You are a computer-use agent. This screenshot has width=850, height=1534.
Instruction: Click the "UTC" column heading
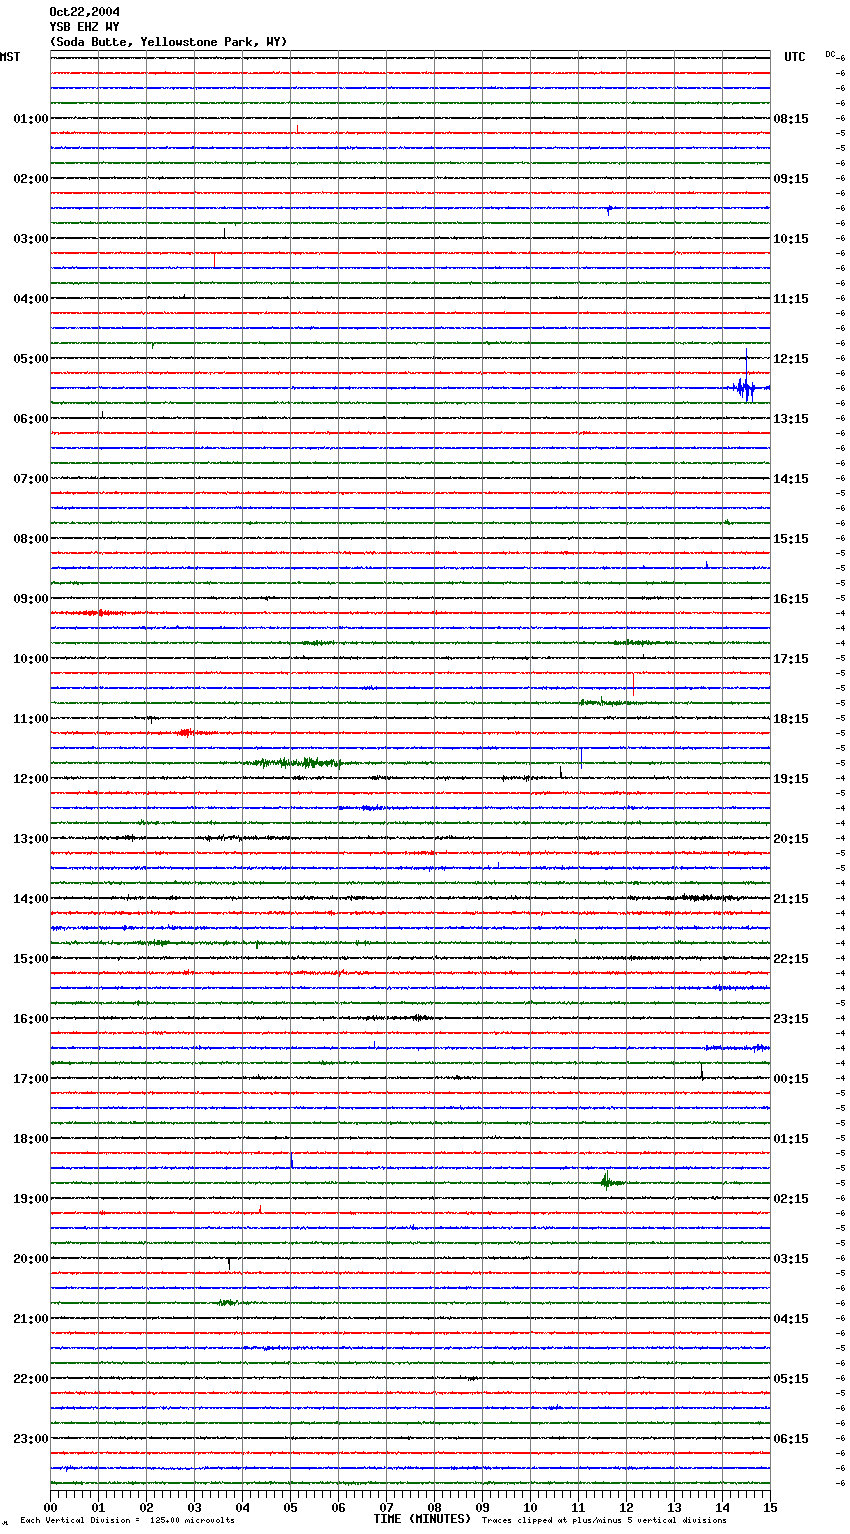tap(795, 57)
